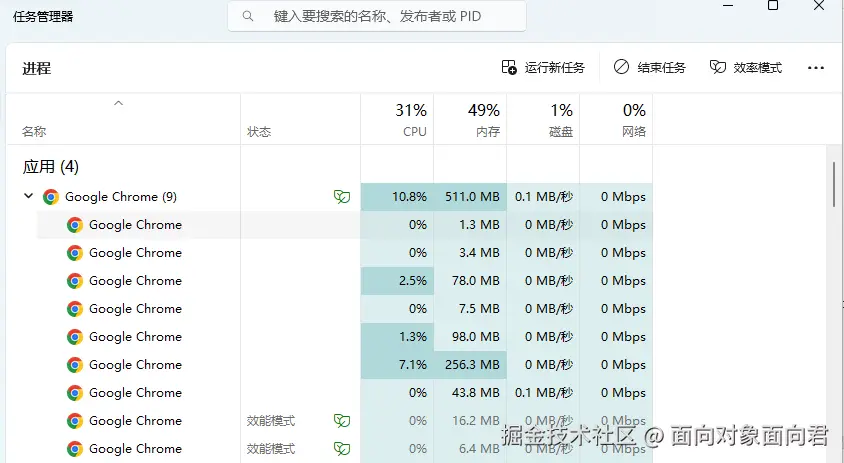This screenshot has height=463, width=844.
Task: Click 效能模式 status on the 16.2 MB row
Action: [x=271, y=420]
